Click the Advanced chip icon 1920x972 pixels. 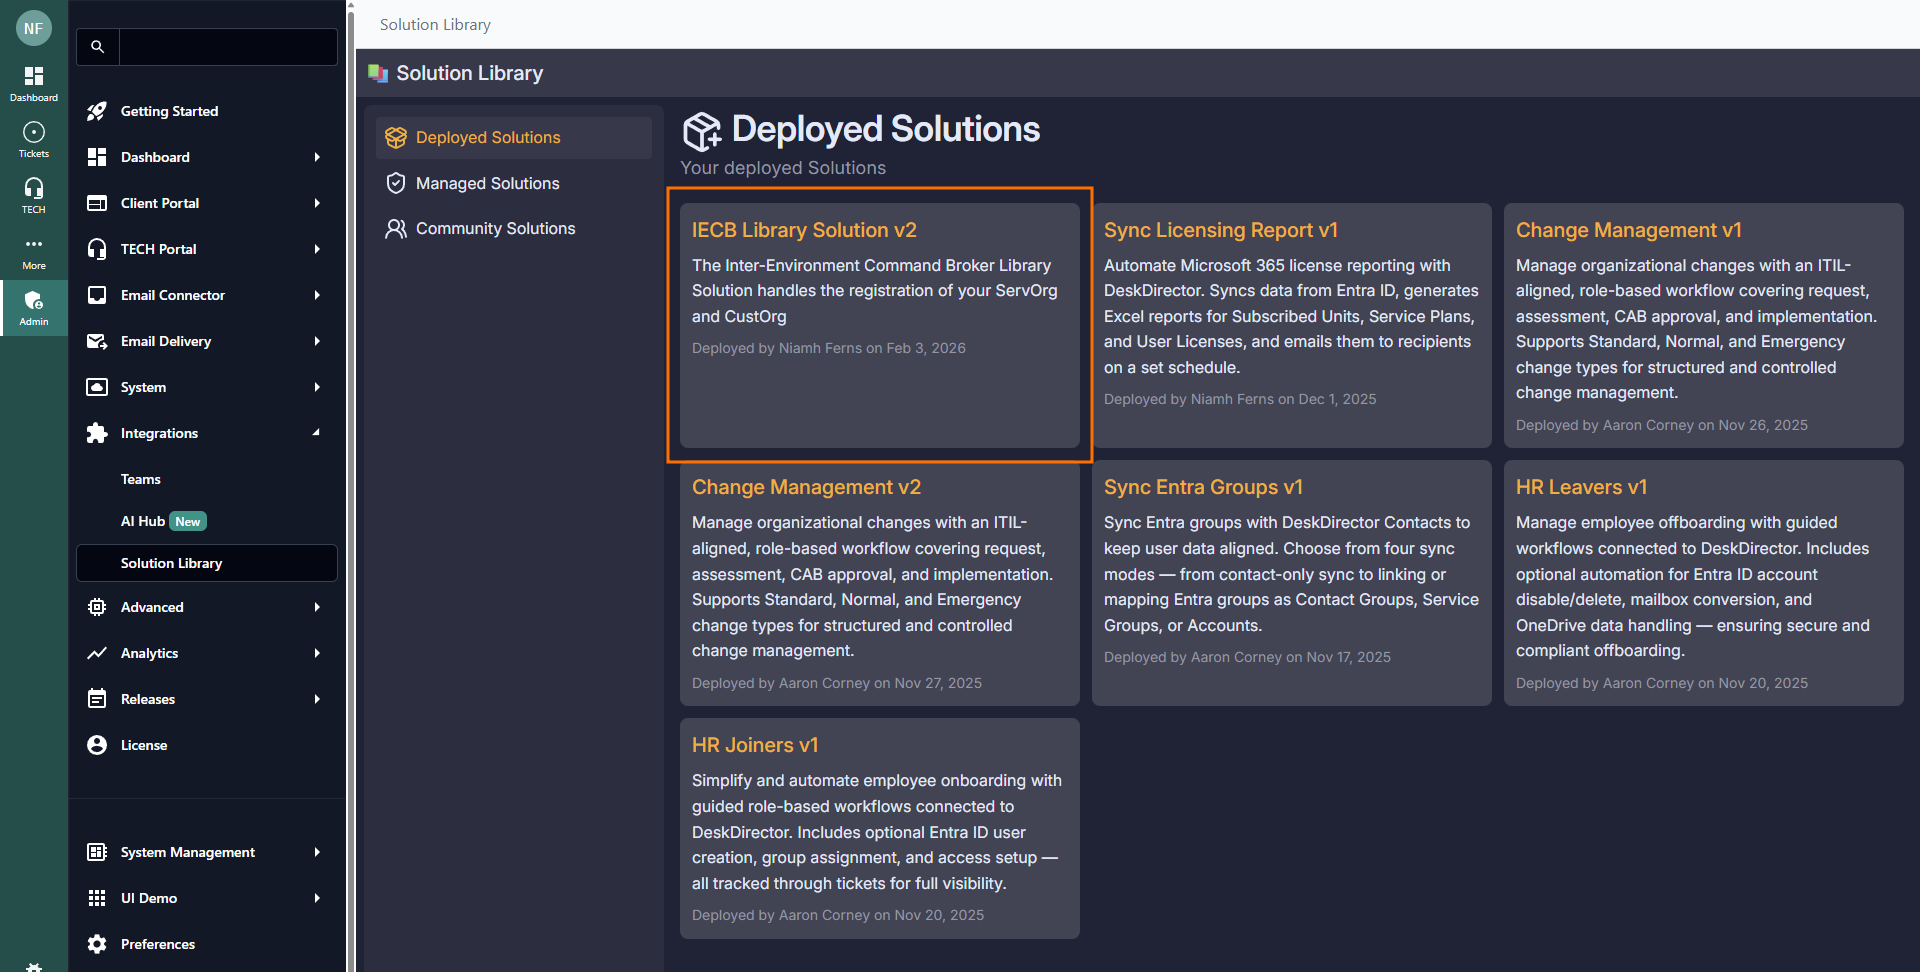(x=97, y=607)
